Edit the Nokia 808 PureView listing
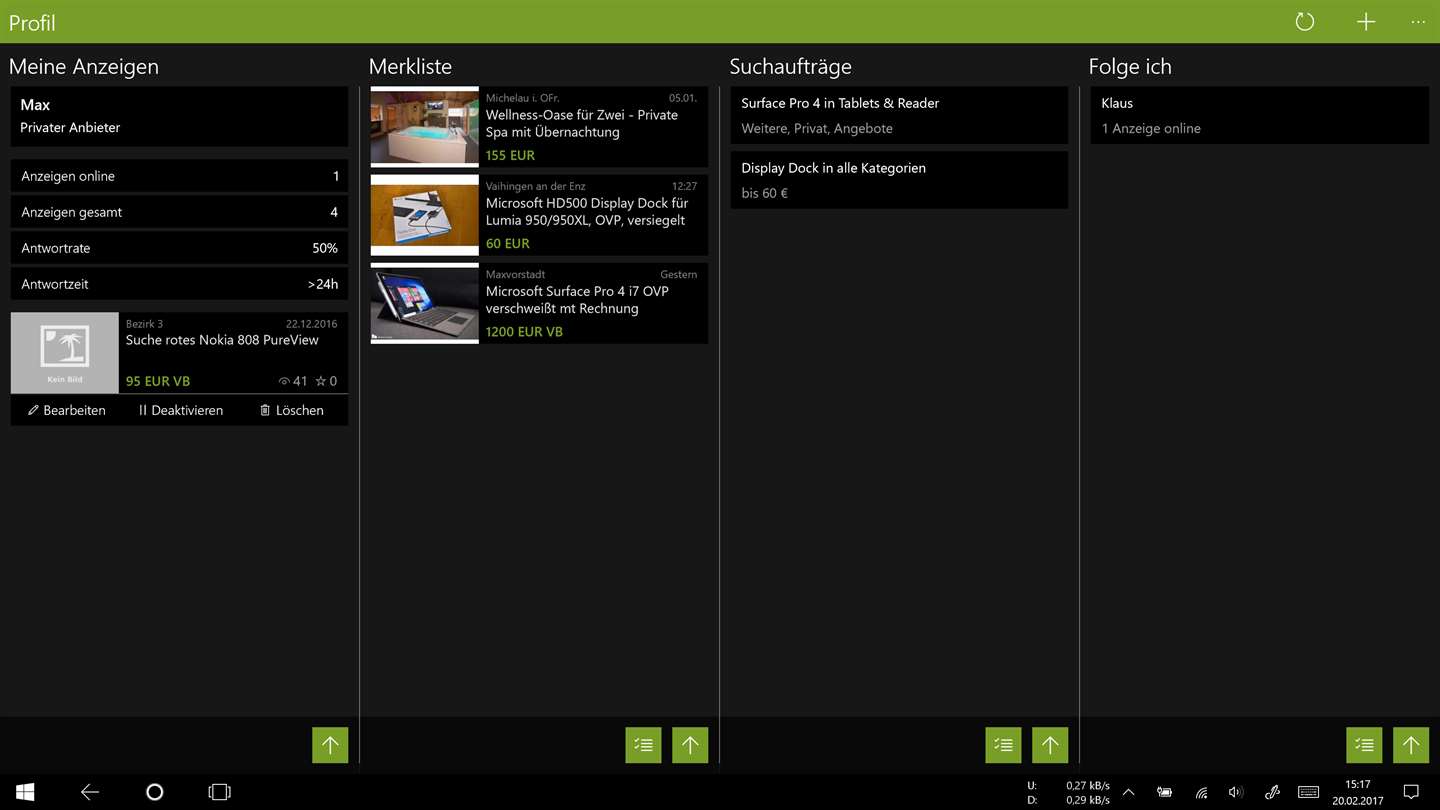 coord(66,410)
